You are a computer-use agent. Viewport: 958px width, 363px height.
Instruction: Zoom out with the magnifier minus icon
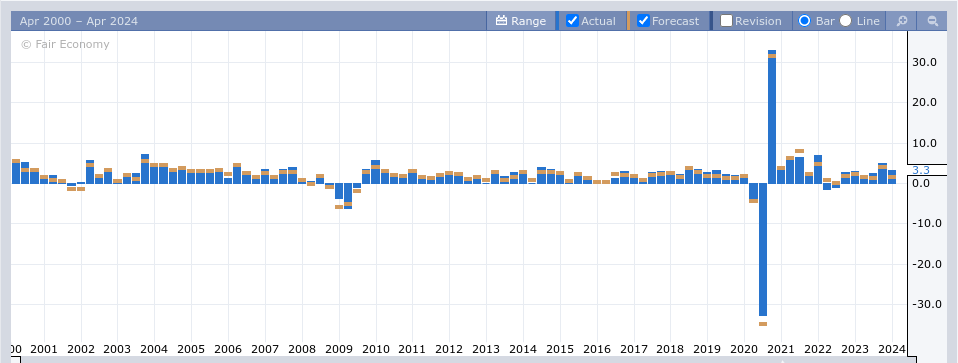932,21
